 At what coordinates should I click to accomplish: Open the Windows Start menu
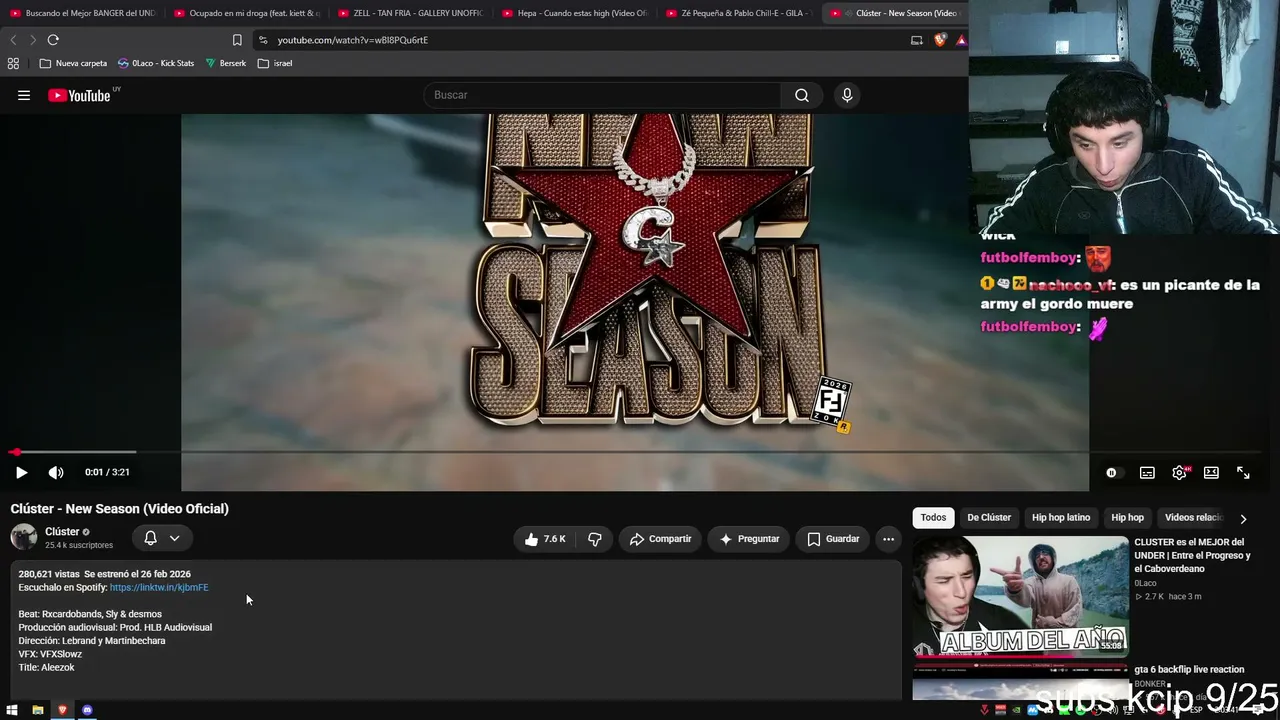pyautogui.click(x=12, y=710)
